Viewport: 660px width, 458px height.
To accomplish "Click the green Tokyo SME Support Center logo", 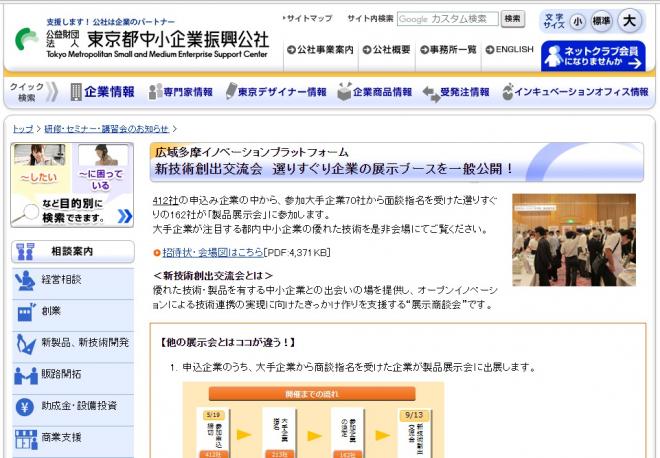I will point(26,39).
